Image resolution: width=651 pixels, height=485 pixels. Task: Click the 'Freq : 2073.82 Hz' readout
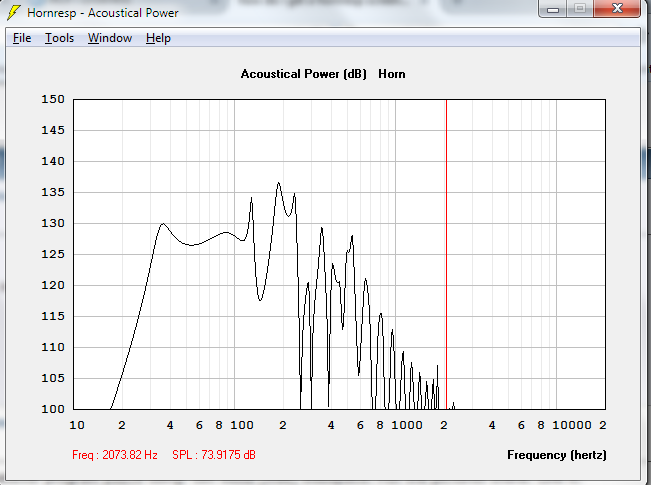(x=115, y=455)
